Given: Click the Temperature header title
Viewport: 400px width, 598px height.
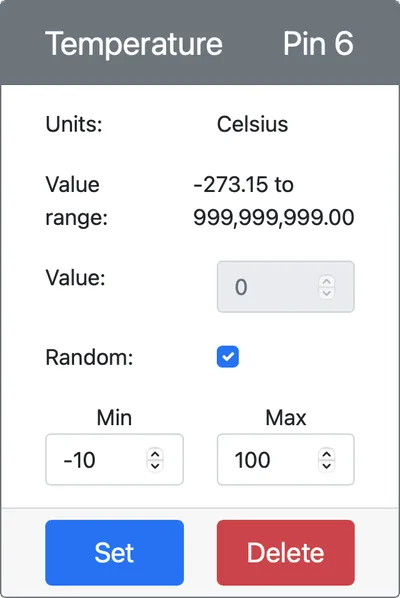Looking at the screenshot, I should 134,43.
